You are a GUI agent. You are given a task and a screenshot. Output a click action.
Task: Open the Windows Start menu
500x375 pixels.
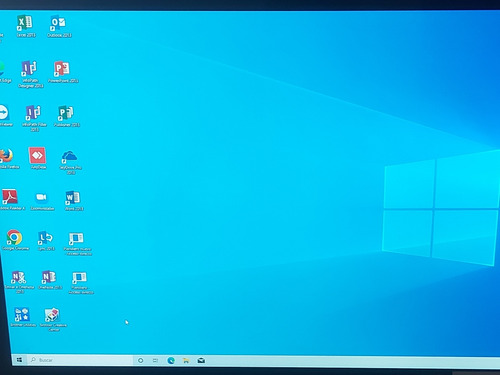pos(20,360)
